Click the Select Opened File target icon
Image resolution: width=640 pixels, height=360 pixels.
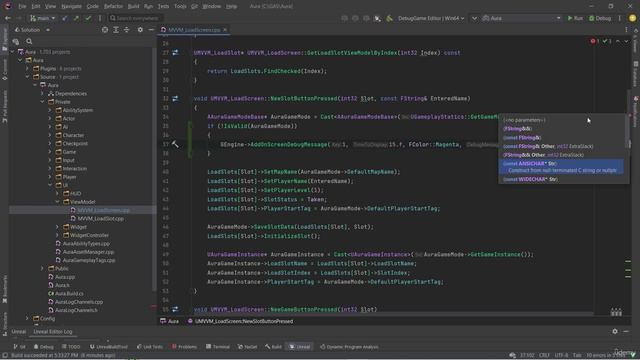tap(105, 30)
